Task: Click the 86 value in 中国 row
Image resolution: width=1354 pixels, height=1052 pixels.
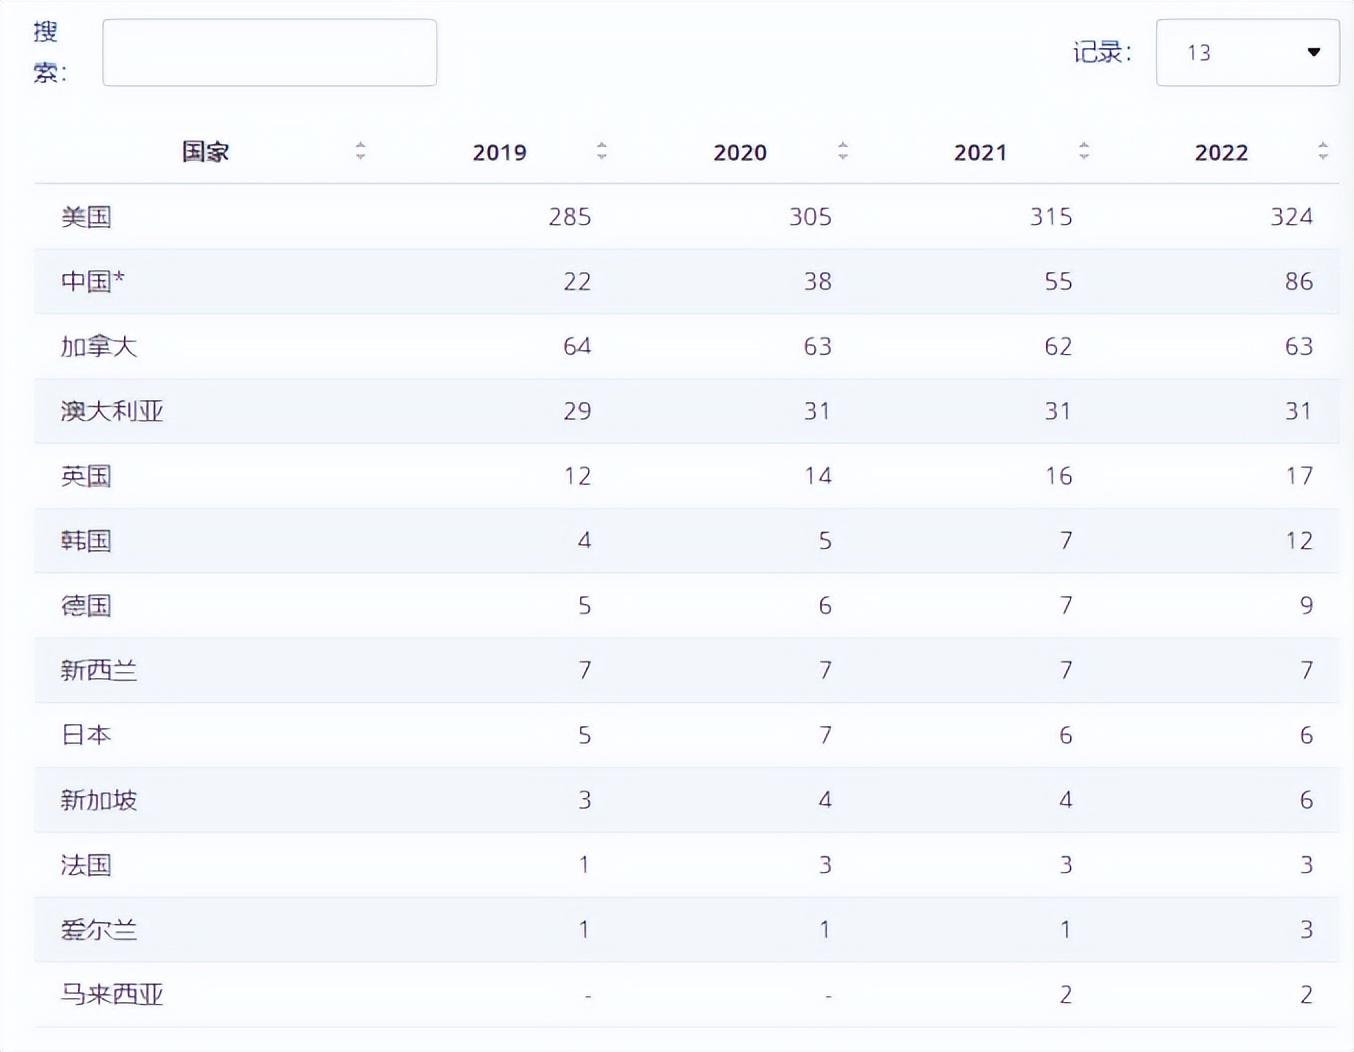Action: (x=1298, y=281)
